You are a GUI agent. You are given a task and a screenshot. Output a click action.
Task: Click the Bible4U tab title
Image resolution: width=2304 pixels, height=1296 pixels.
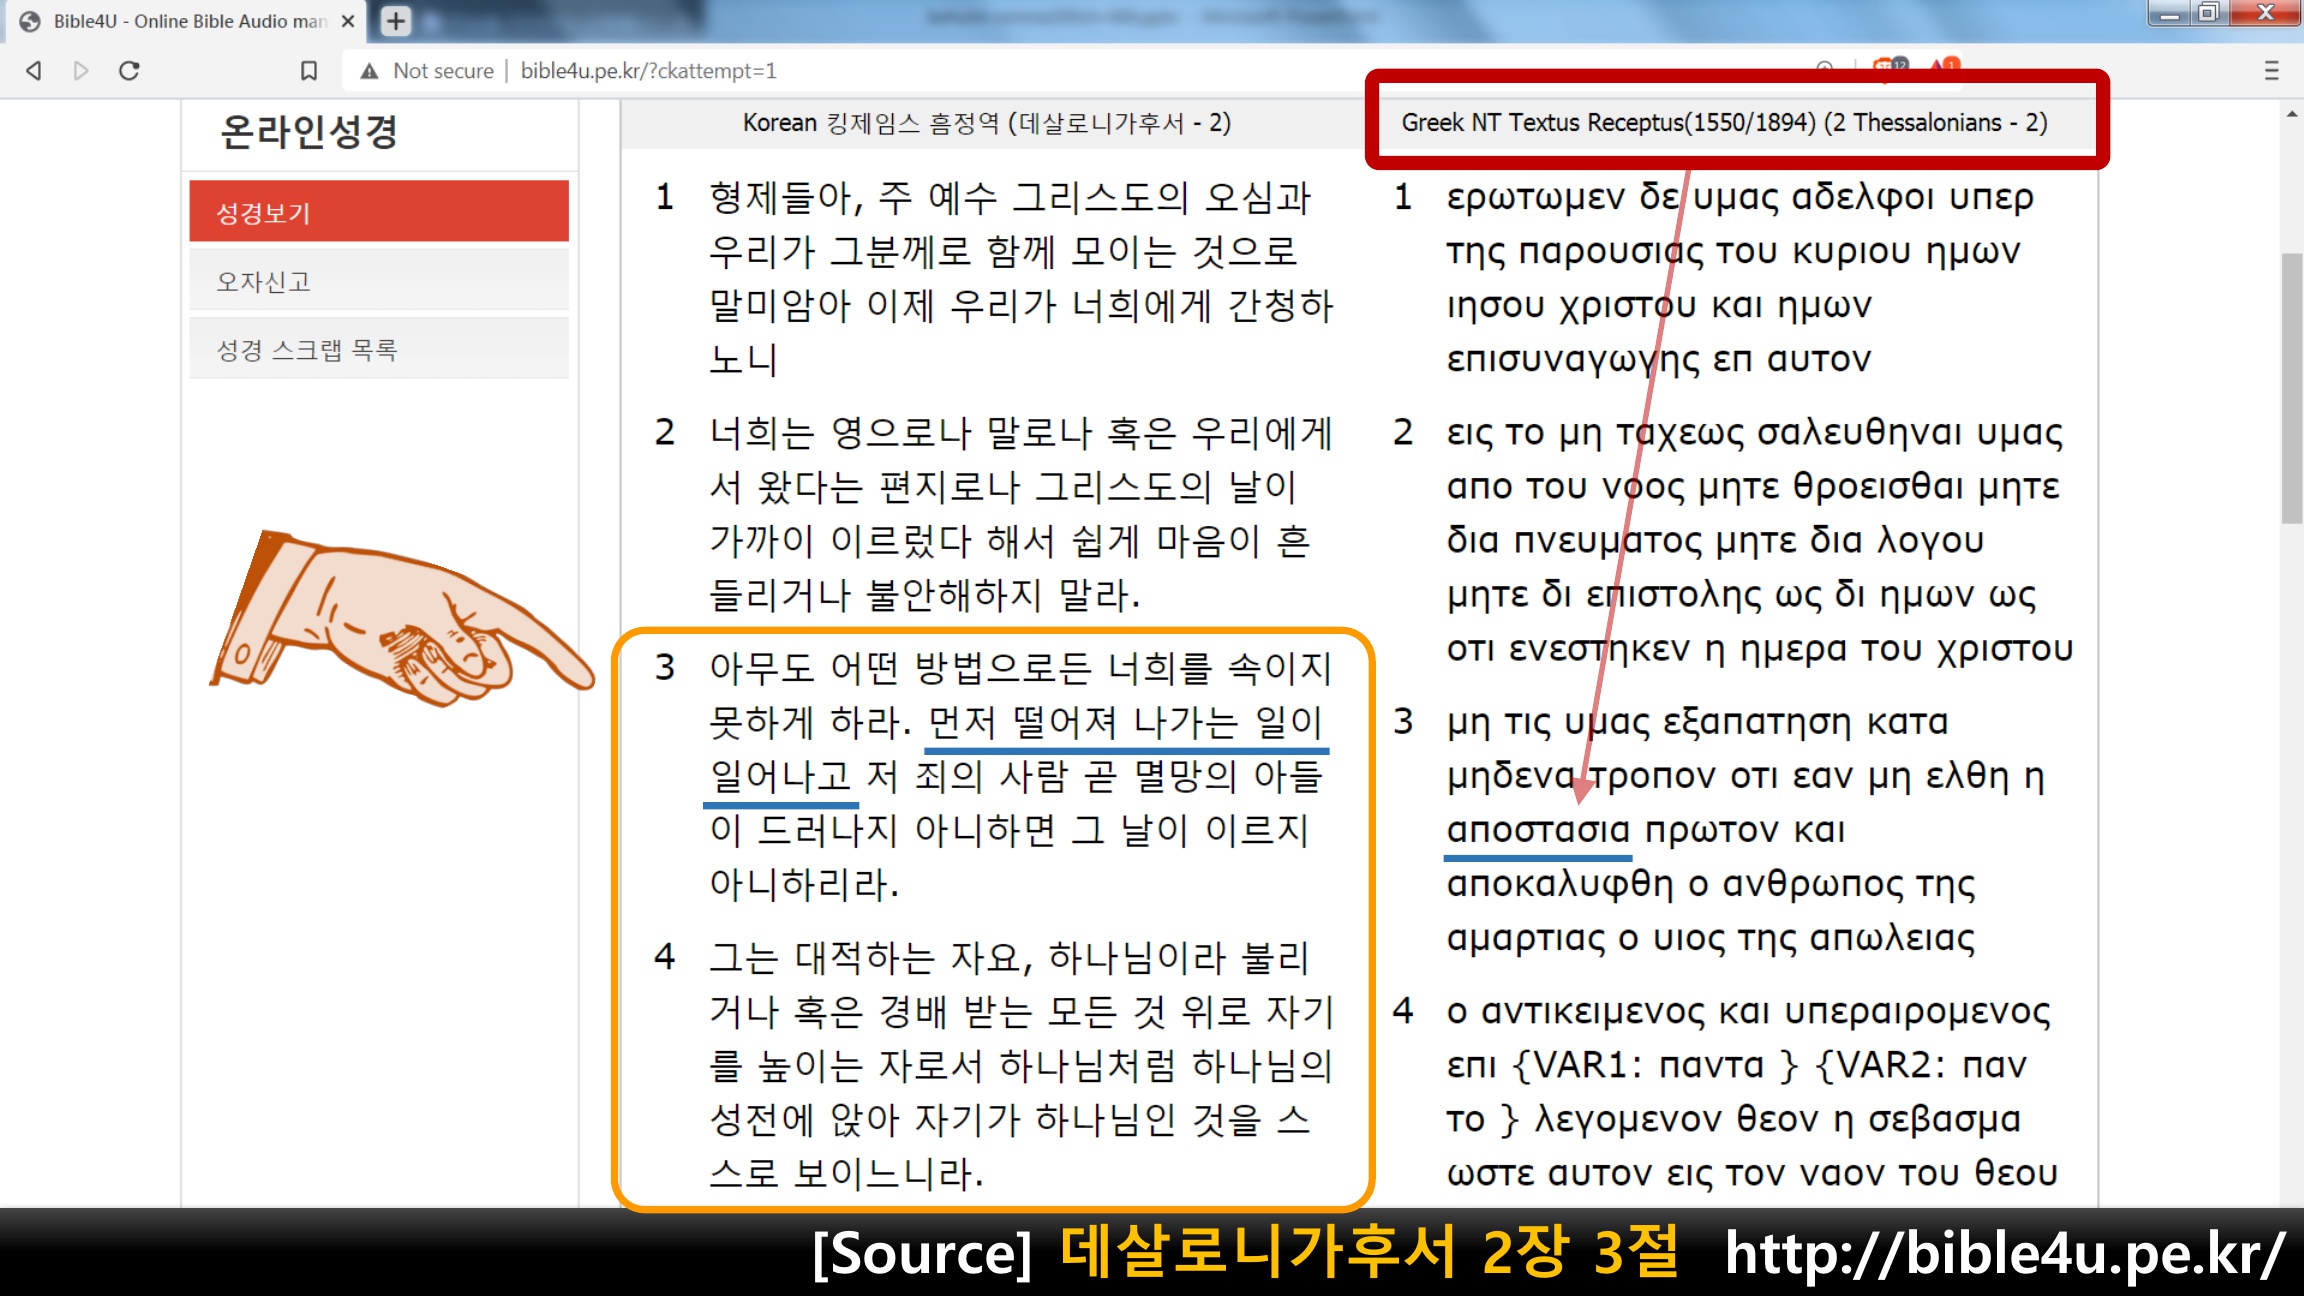pyautogui.click(x=190, y=21)
